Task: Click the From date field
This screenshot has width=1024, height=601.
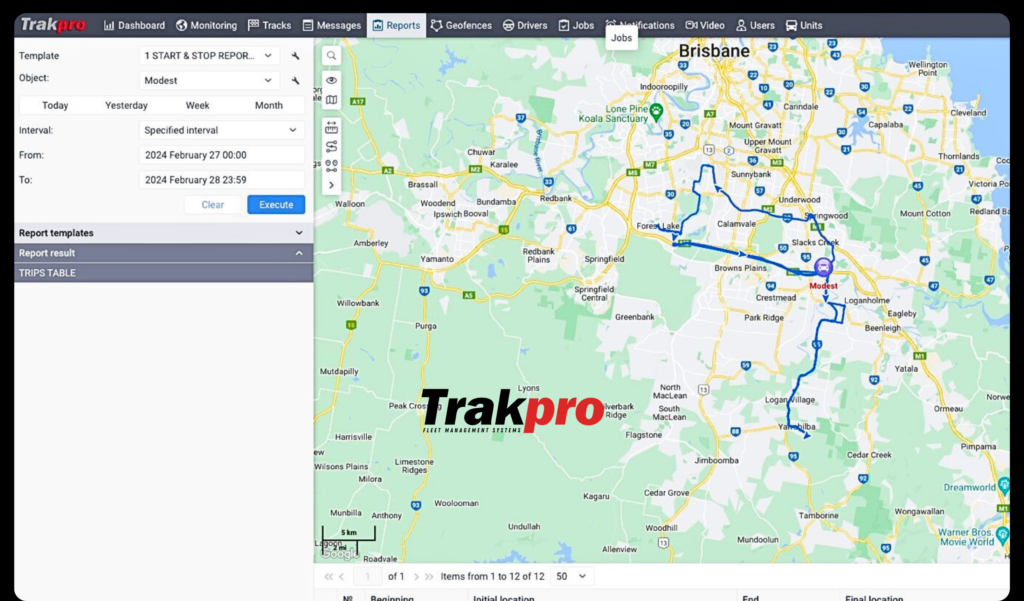Action: [221, 155]
